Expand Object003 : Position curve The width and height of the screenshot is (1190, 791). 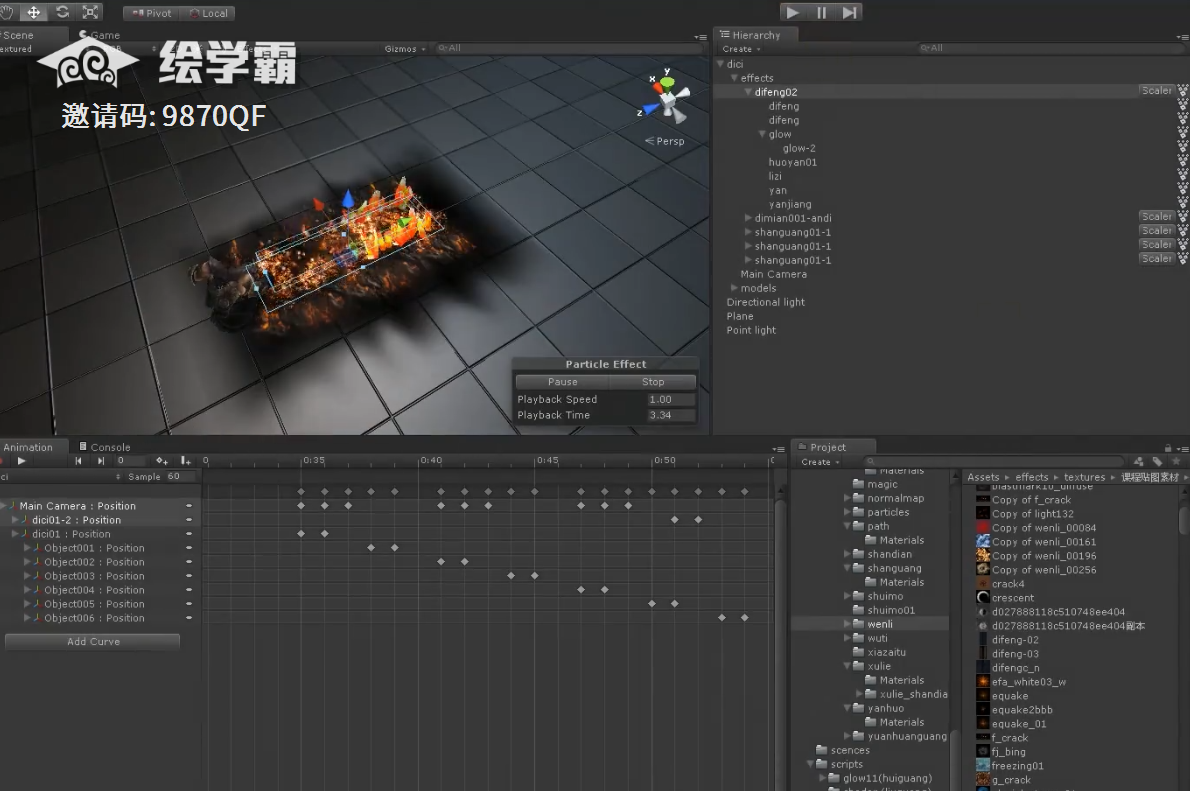tap(27, 576)
